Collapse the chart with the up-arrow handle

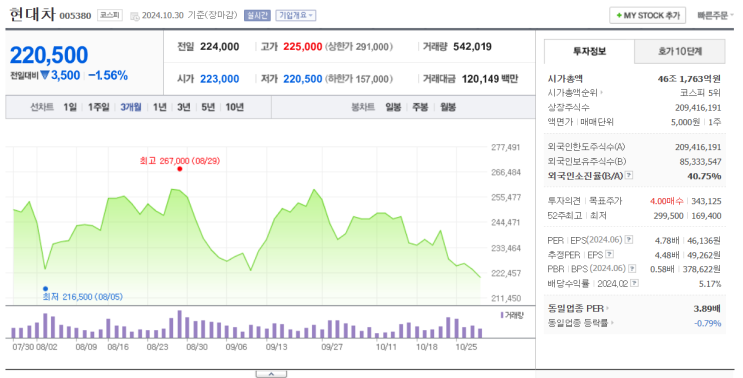click(x=271, y=374)
